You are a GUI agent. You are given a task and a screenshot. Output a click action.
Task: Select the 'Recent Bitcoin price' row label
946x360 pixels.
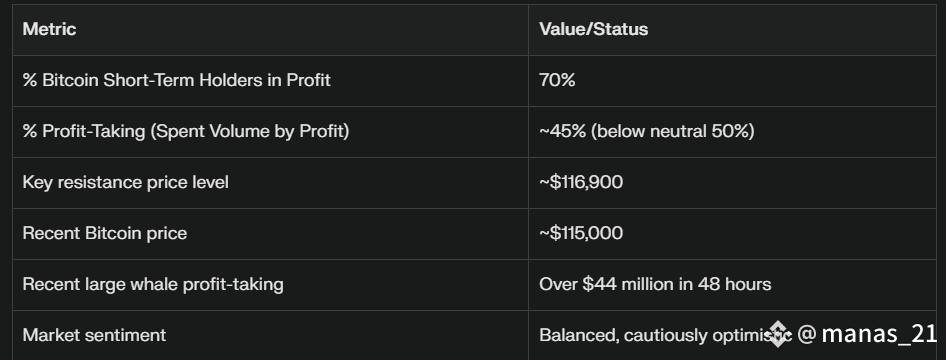104,233
